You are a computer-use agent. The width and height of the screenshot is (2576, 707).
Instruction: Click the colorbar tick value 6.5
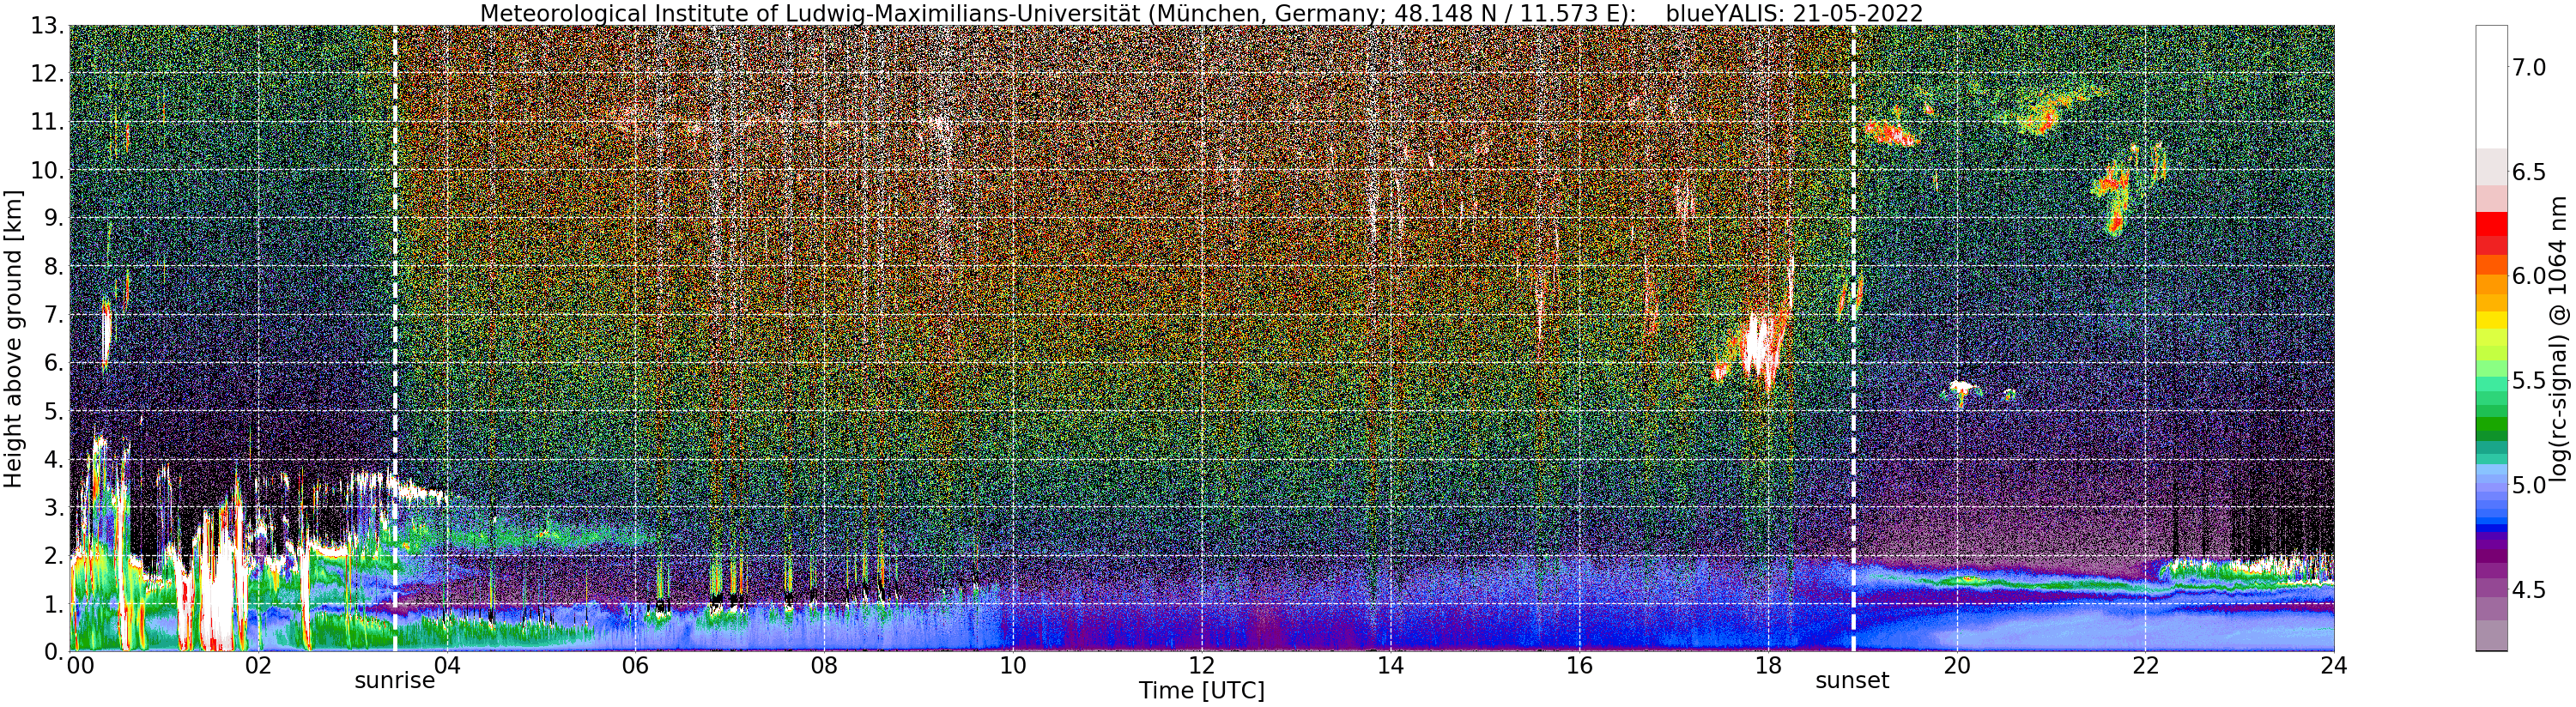pos(2530,172)
